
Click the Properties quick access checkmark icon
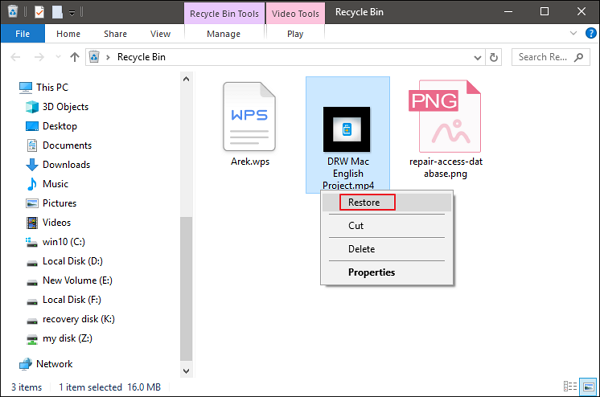39,12
